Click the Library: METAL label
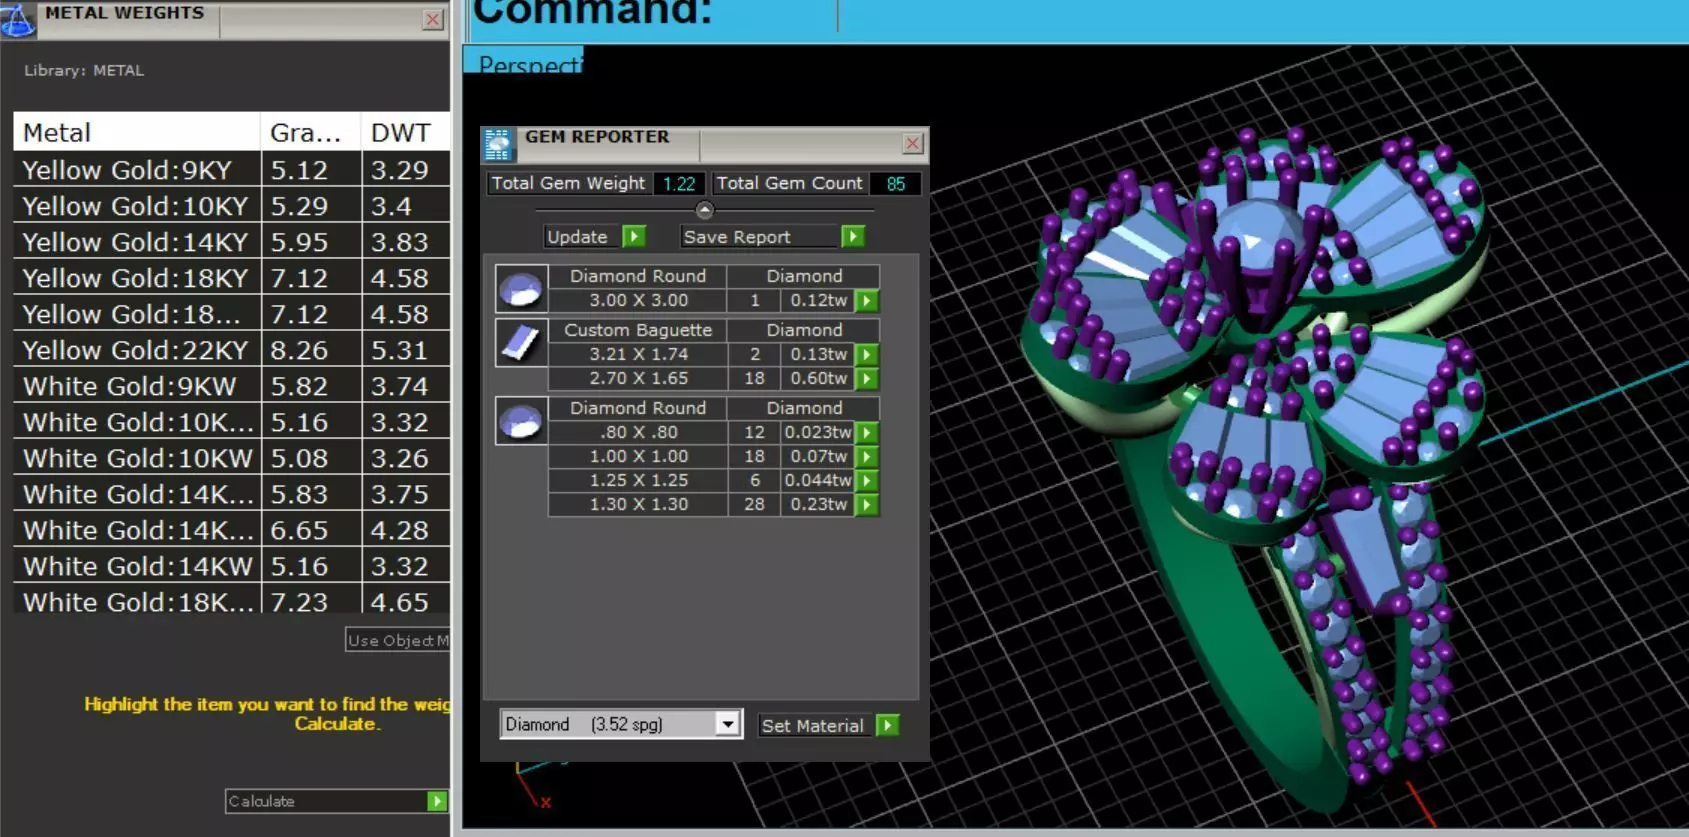The image size is (1689, 837). click(84, 71)
